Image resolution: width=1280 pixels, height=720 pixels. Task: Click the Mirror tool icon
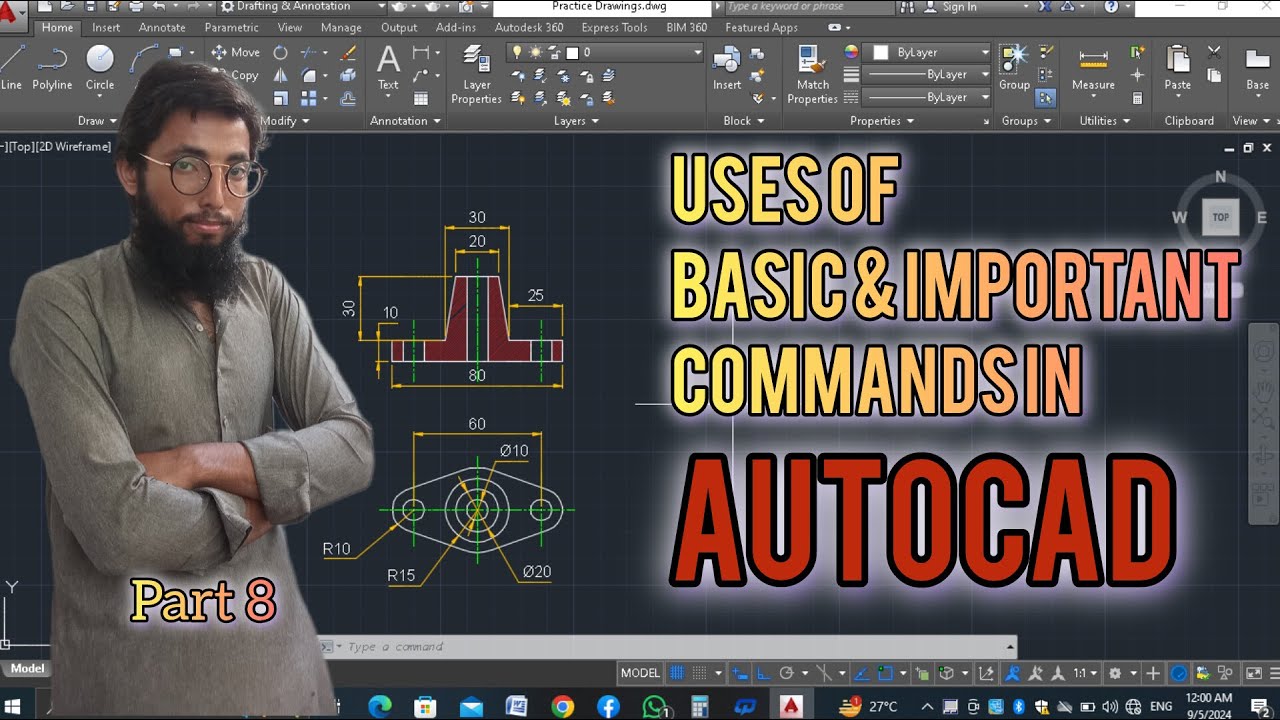pos(281,75)
